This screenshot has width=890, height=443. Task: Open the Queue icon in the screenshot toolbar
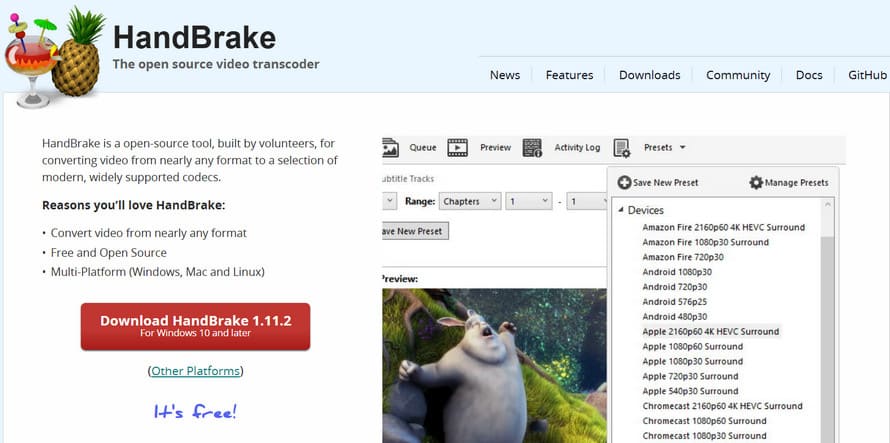coord(391,148)
